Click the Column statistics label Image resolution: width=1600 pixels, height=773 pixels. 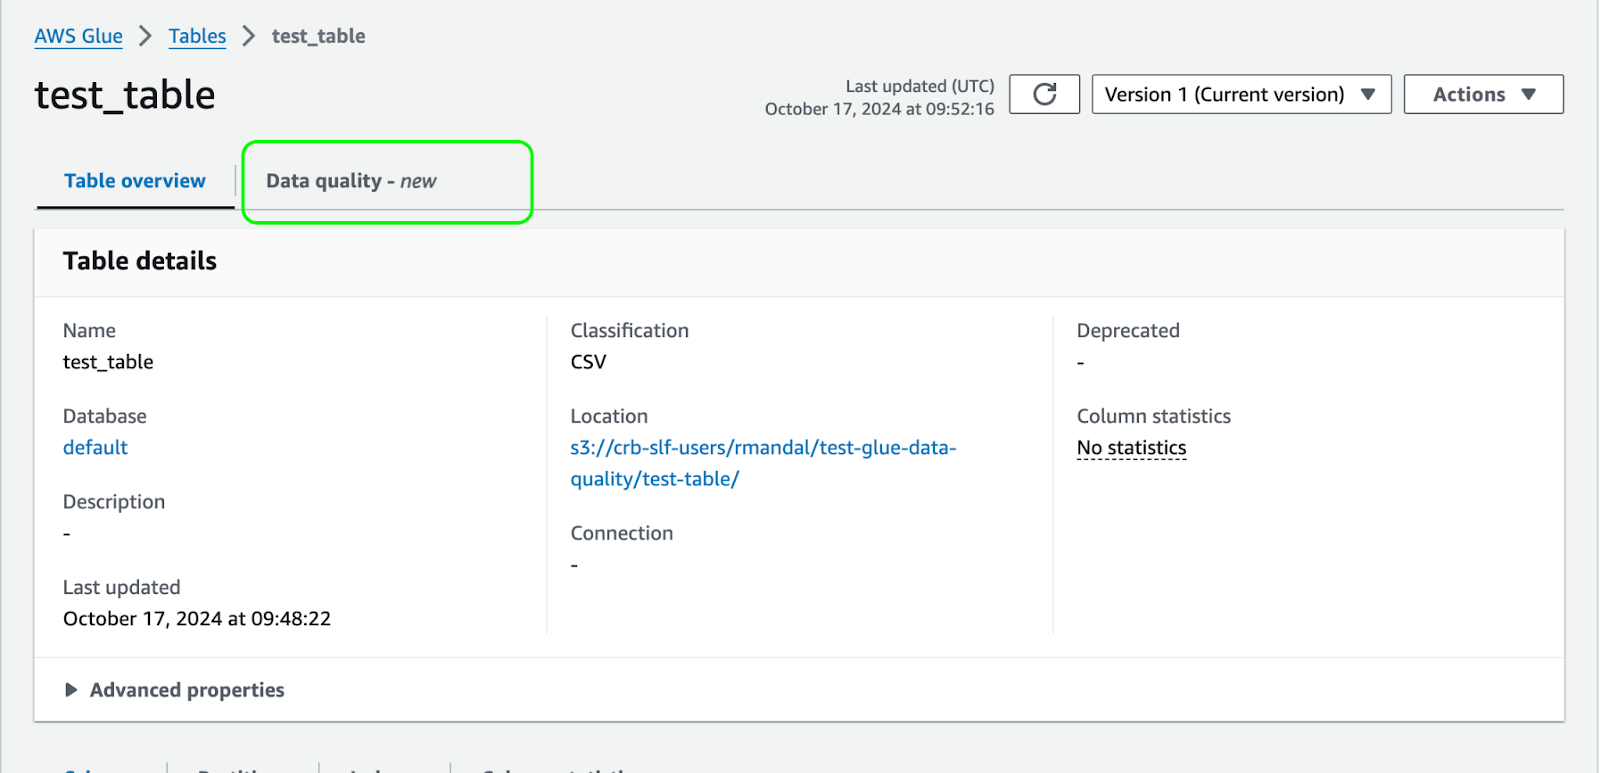[x=1153, y=416]
